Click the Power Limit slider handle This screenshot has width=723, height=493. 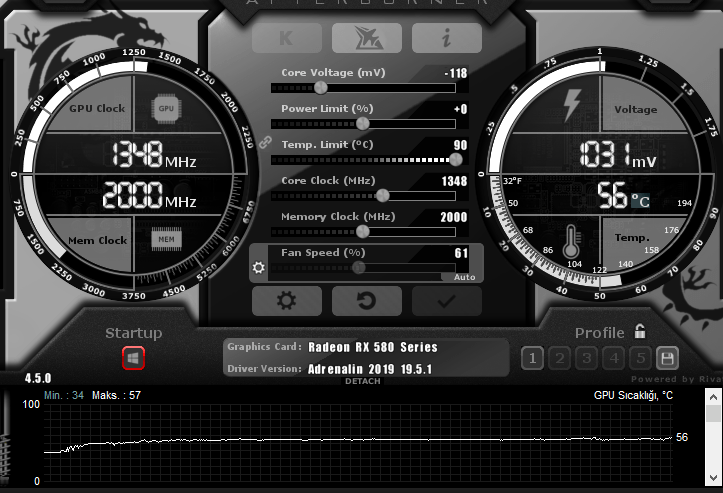[x=363, y=124]
